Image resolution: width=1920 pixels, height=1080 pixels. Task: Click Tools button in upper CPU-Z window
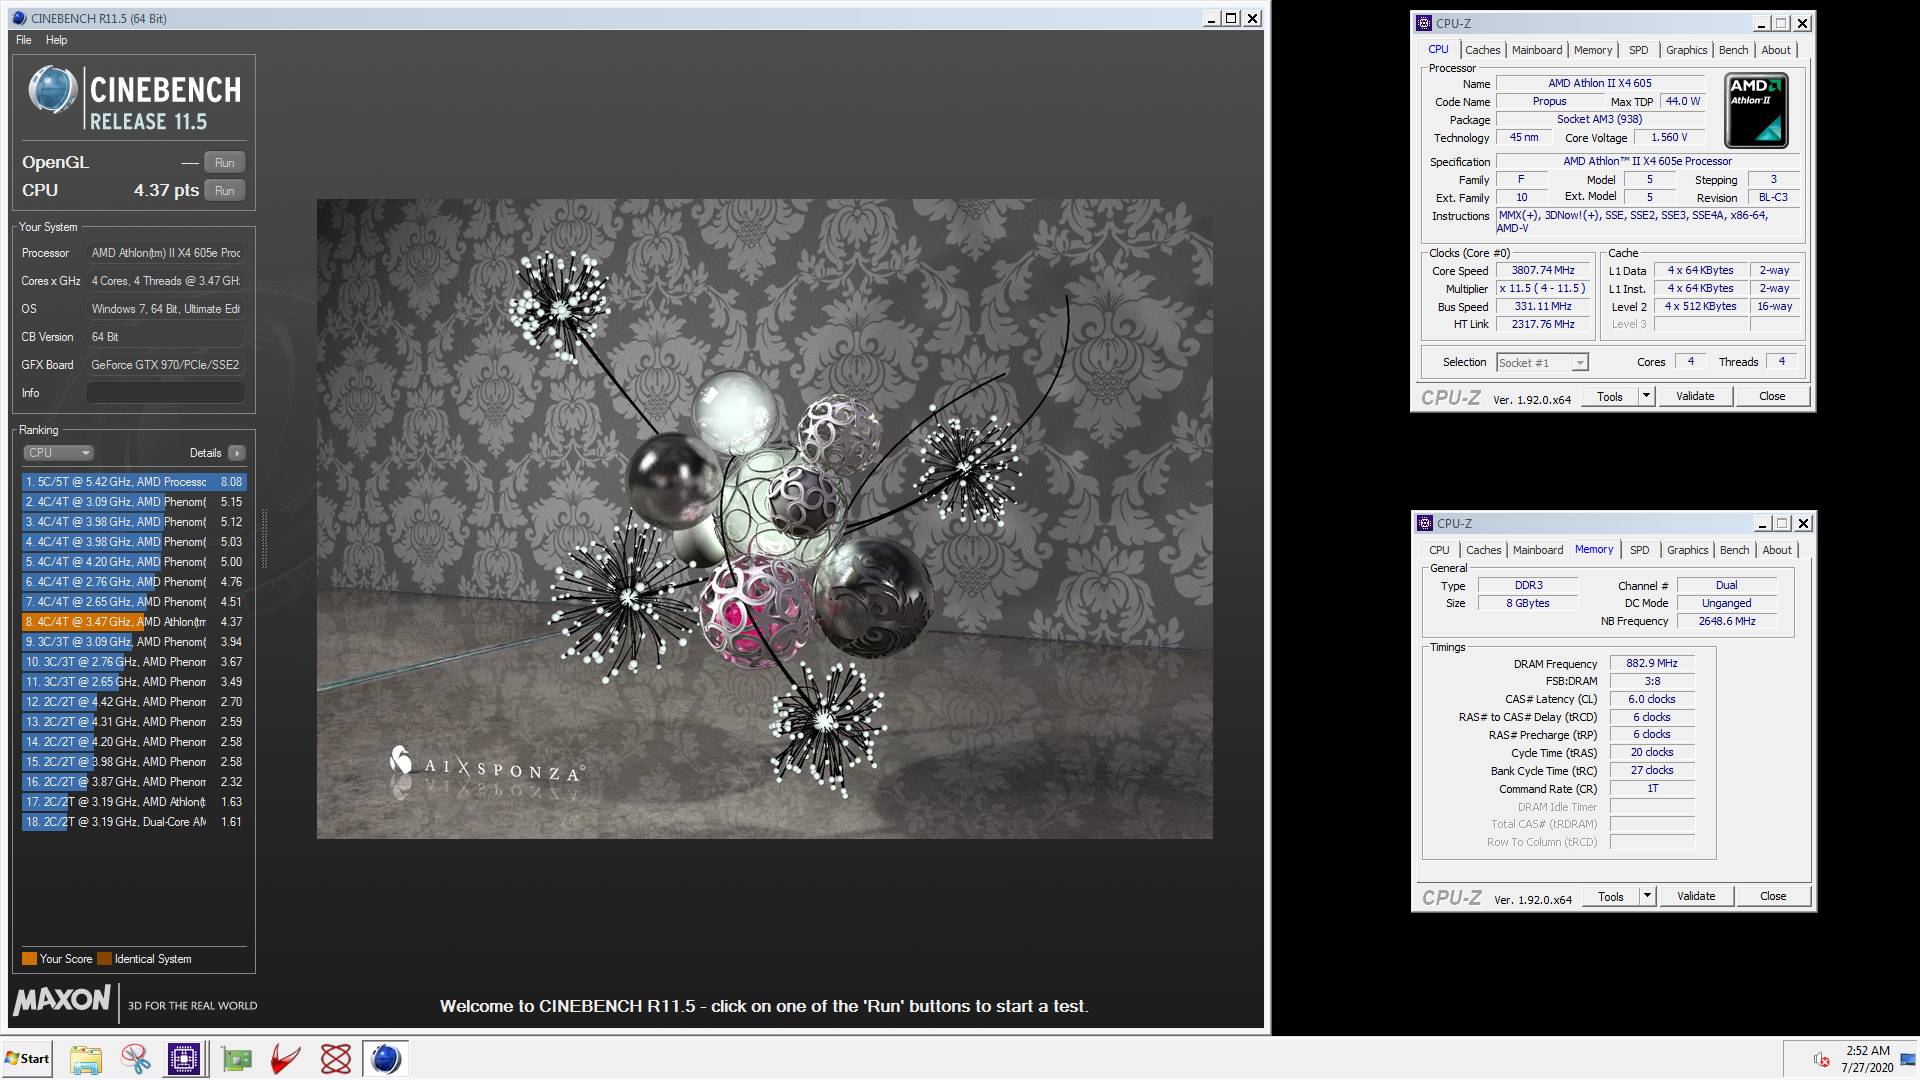1610,397
